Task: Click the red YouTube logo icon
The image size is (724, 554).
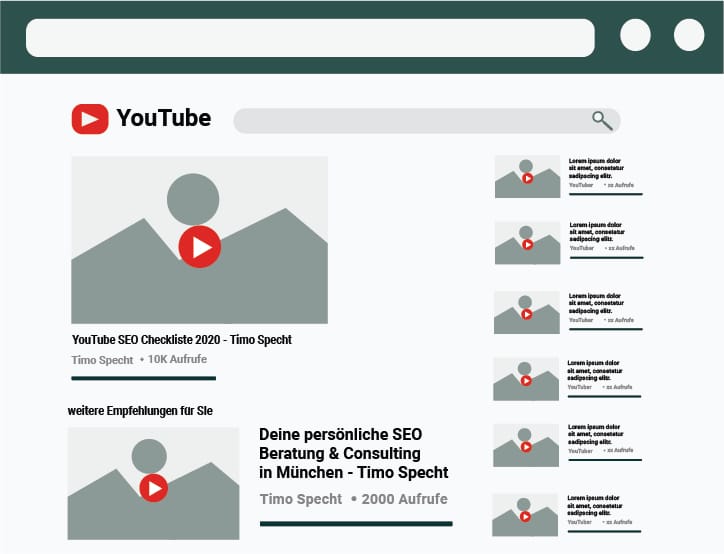Action: coord(90,119)
